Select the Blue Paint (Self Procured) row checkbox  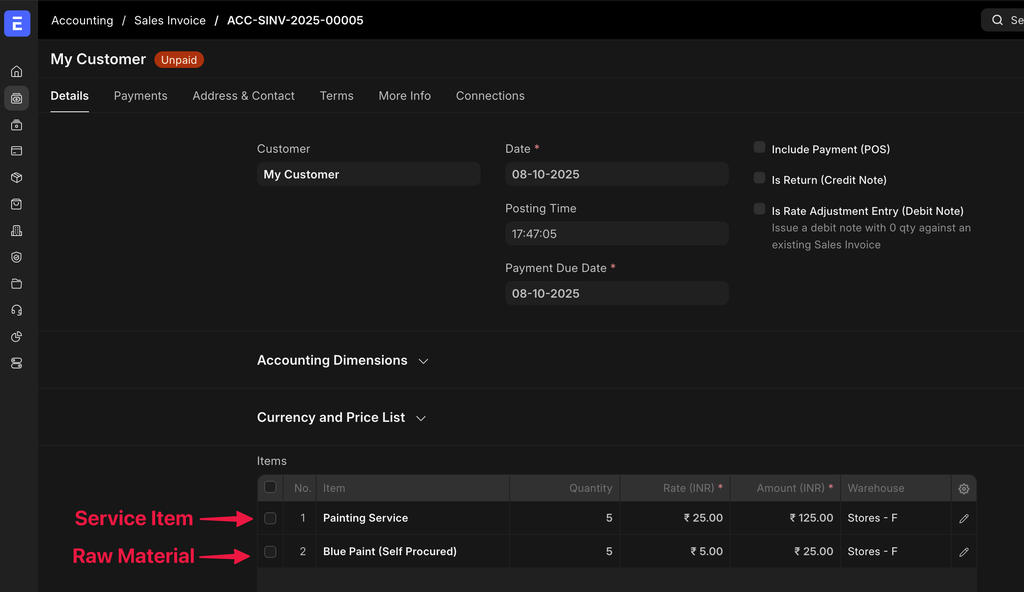pyautogui.click(x=270, y=551)
